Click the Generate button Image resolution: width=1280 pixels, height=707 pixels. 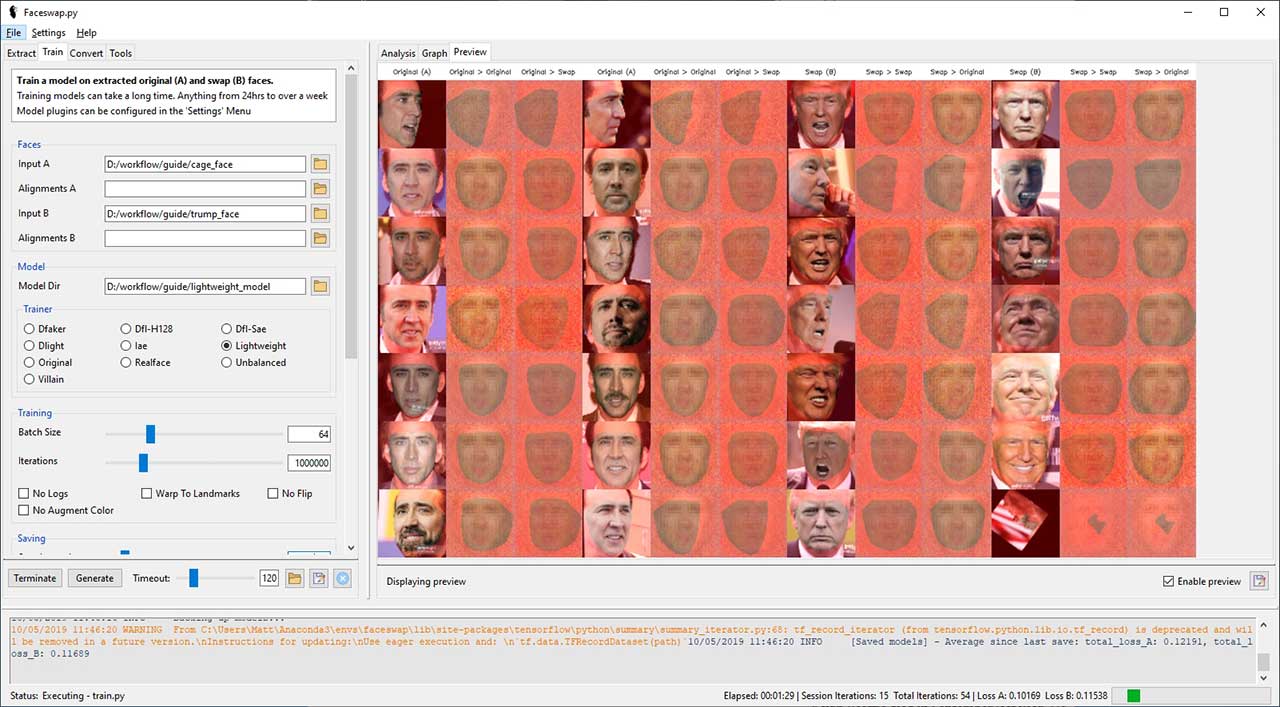(x=95, y=578)
